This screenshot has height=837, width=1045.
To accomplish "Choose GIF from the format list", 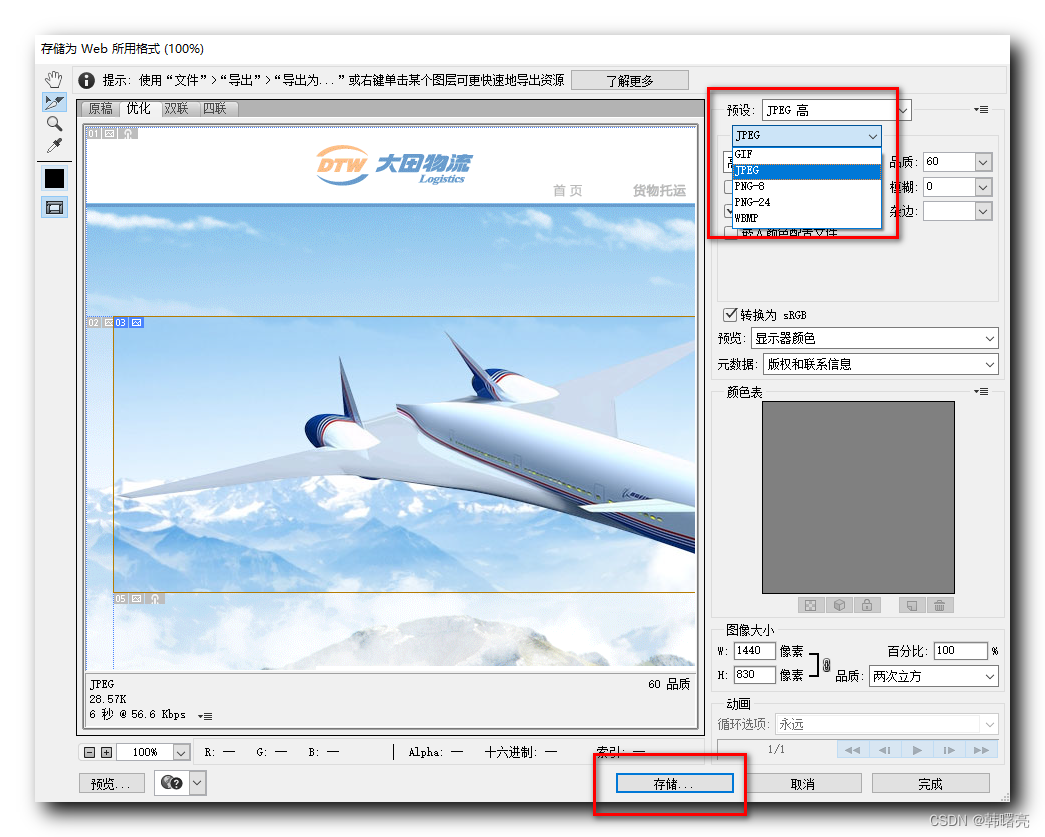I will [x=806, y=154].
